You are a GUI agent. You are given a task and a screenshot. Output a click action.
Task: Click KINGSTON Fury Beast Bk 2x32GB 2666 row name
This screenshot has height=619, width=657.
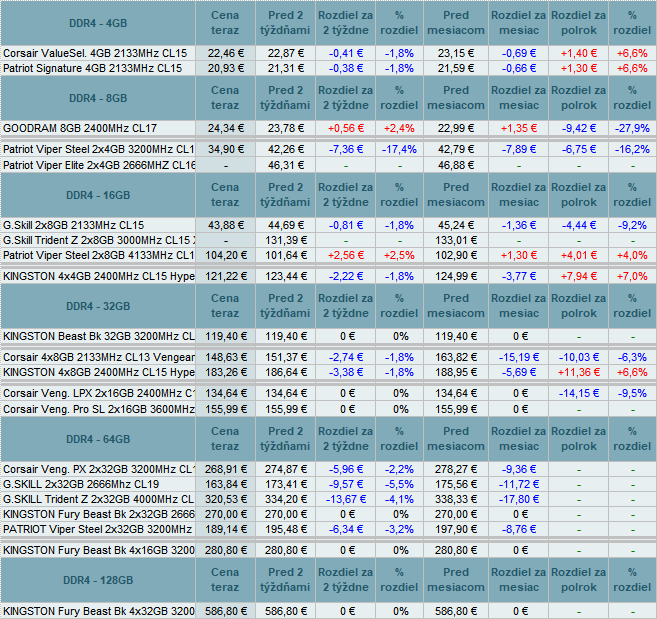(98, 514)
